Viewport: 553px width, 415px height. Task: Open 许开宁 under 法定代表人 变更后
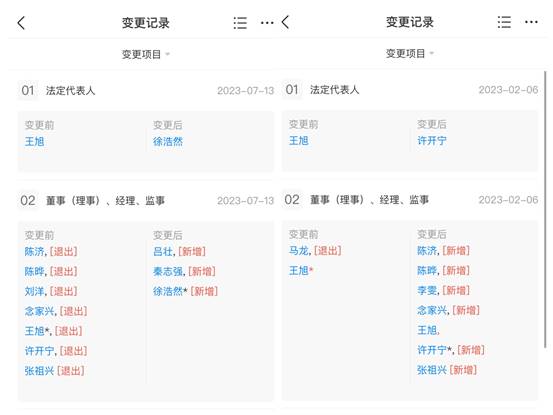point(432,141)
